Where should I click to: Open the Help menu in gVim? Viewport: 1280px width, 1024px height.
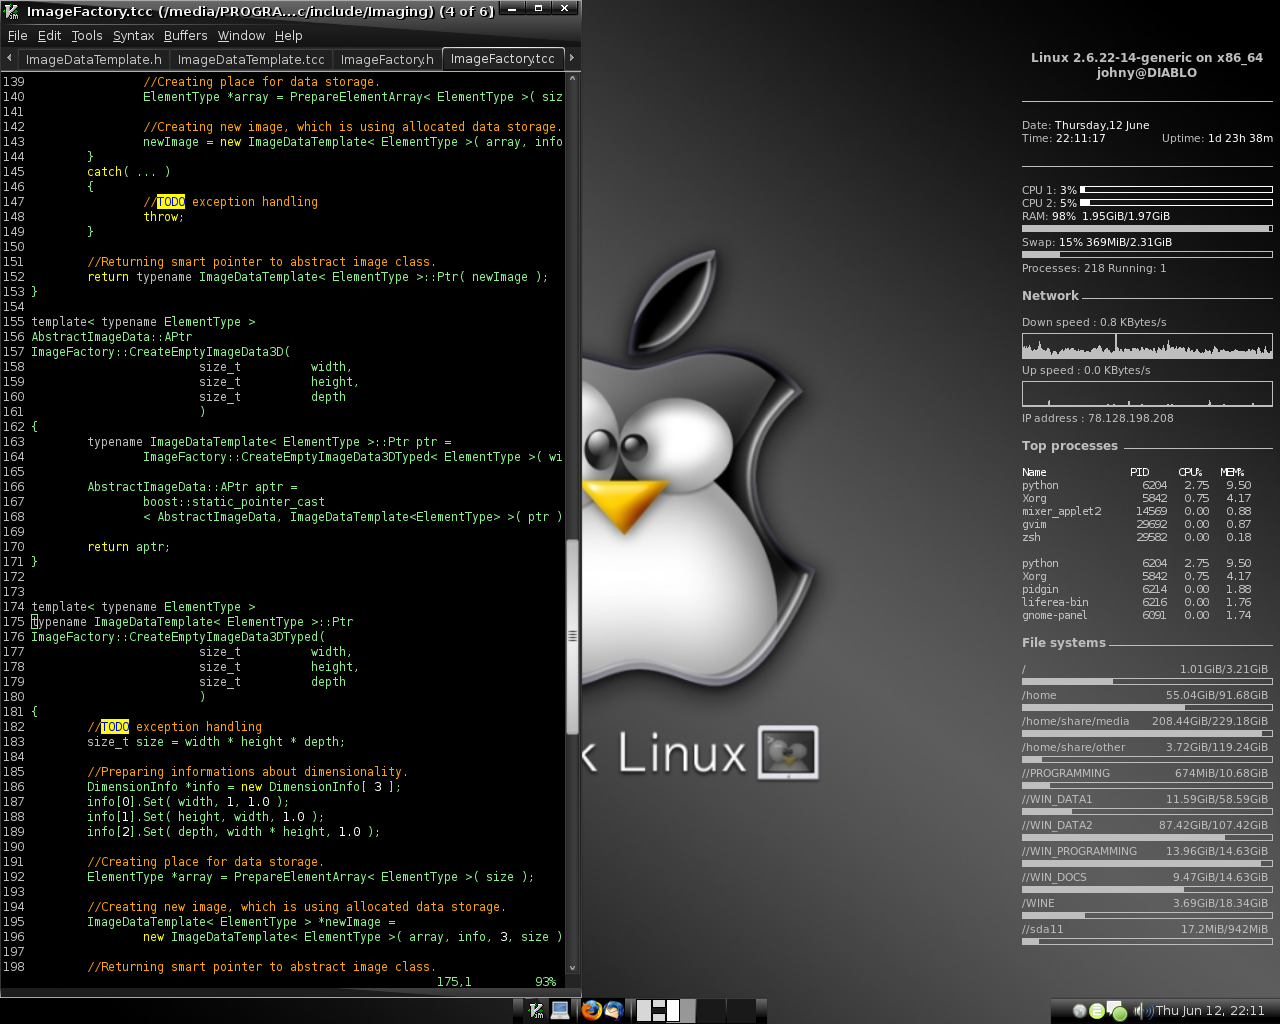click(289, 35)
